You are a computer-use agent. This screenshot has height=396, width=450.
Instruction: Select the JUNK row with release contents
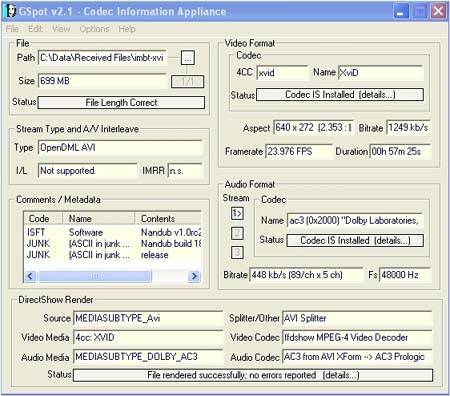pos(113,255)
